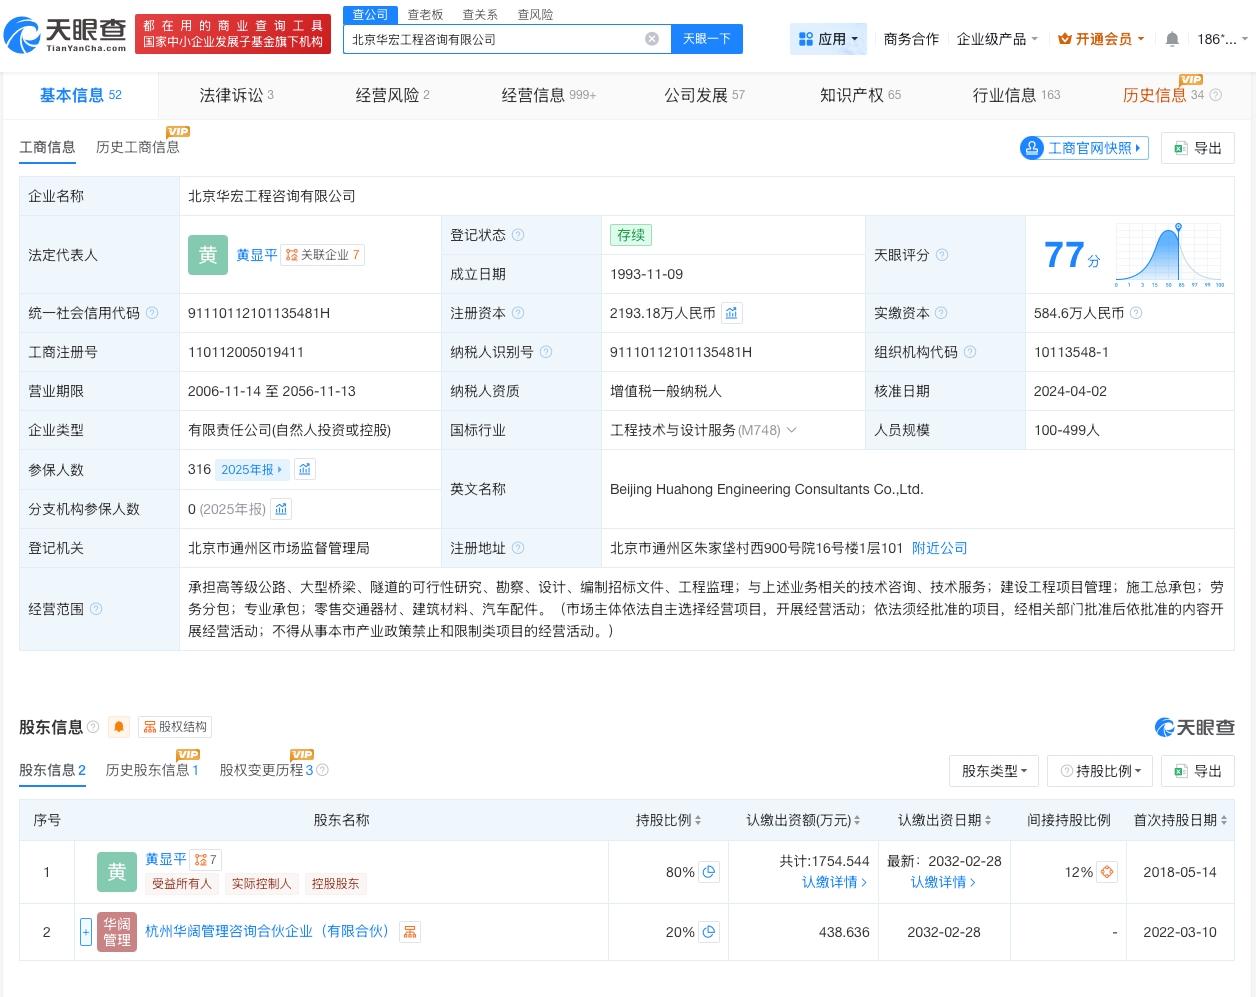Open 股东类型 filter dropdown
1256x997 pixels.
coord(994,771)
